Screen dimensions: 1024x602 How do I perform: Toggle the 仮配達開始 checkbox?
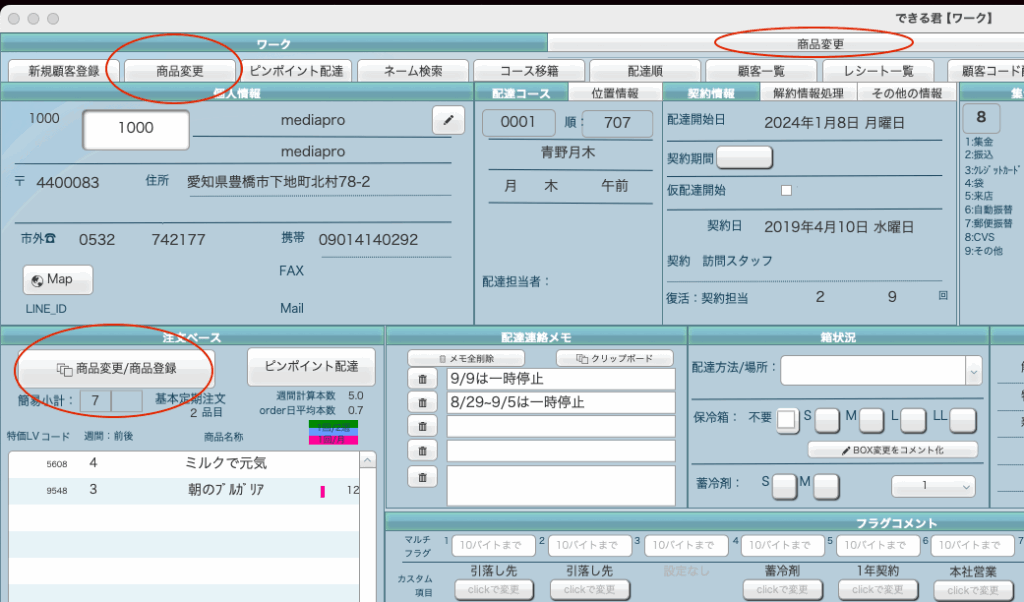click(x=786, y=190)
